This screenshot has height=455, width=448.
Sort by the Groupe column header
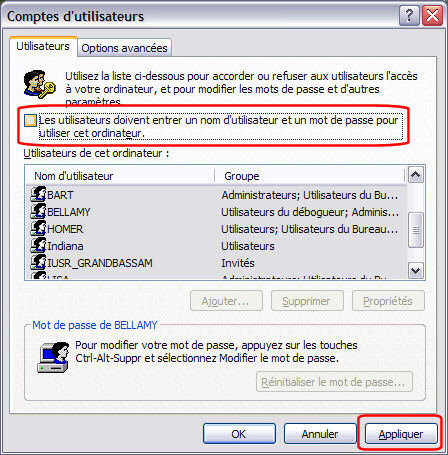(310, 176)
